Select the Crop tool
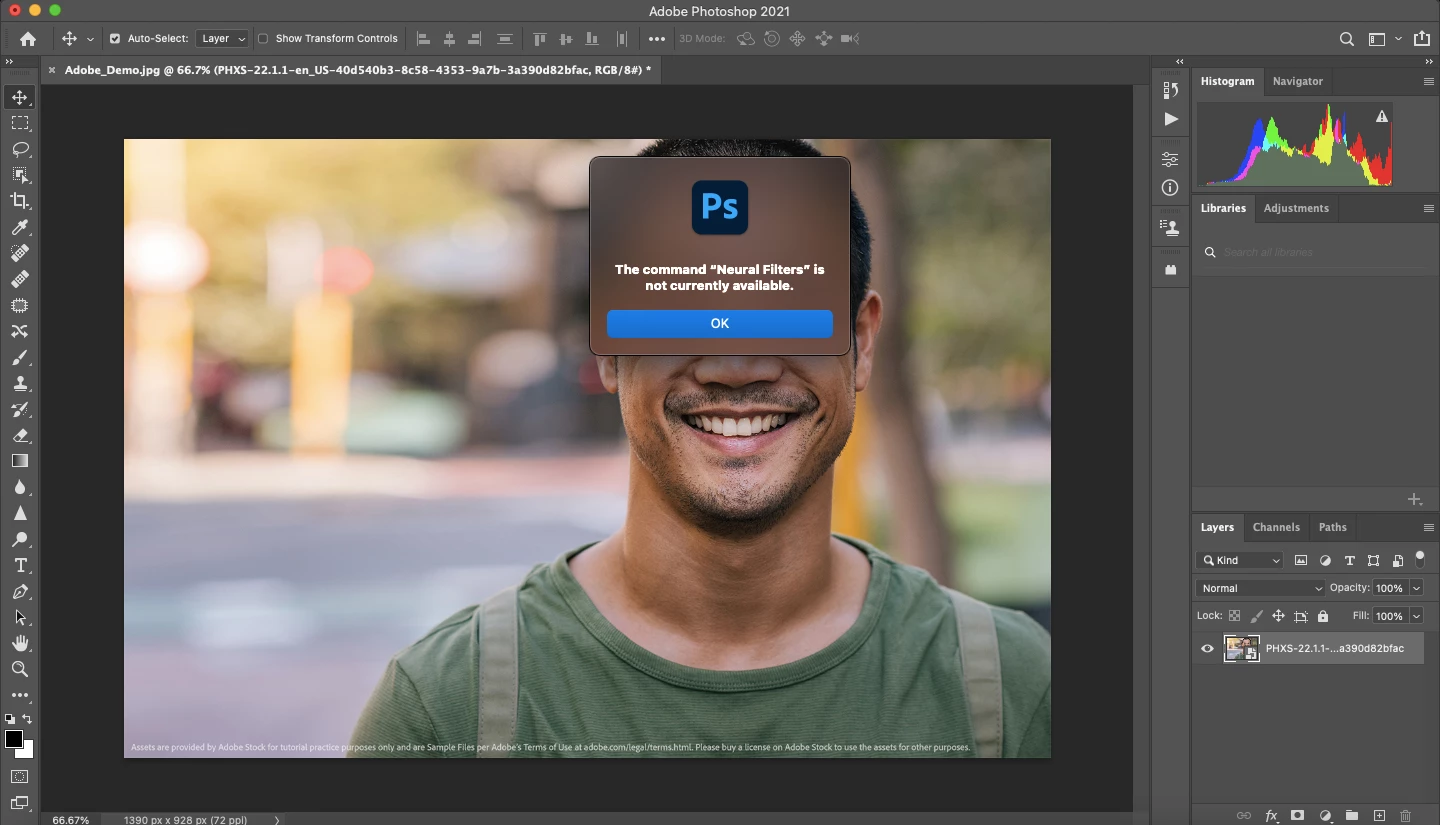1440x825 pixels. click(x=20, y=201)
